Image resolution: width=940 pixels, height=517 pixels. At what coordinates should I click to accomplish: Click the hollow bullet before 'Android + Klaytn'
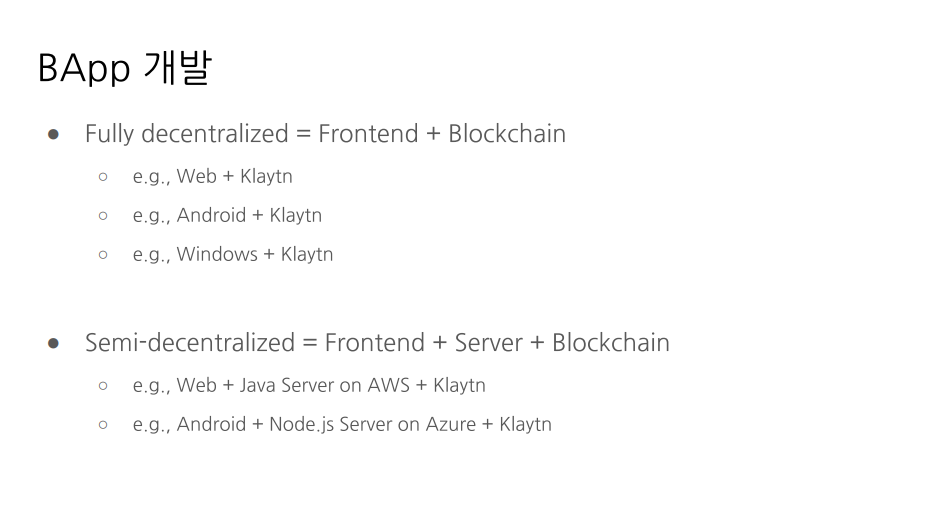(103, 215)
